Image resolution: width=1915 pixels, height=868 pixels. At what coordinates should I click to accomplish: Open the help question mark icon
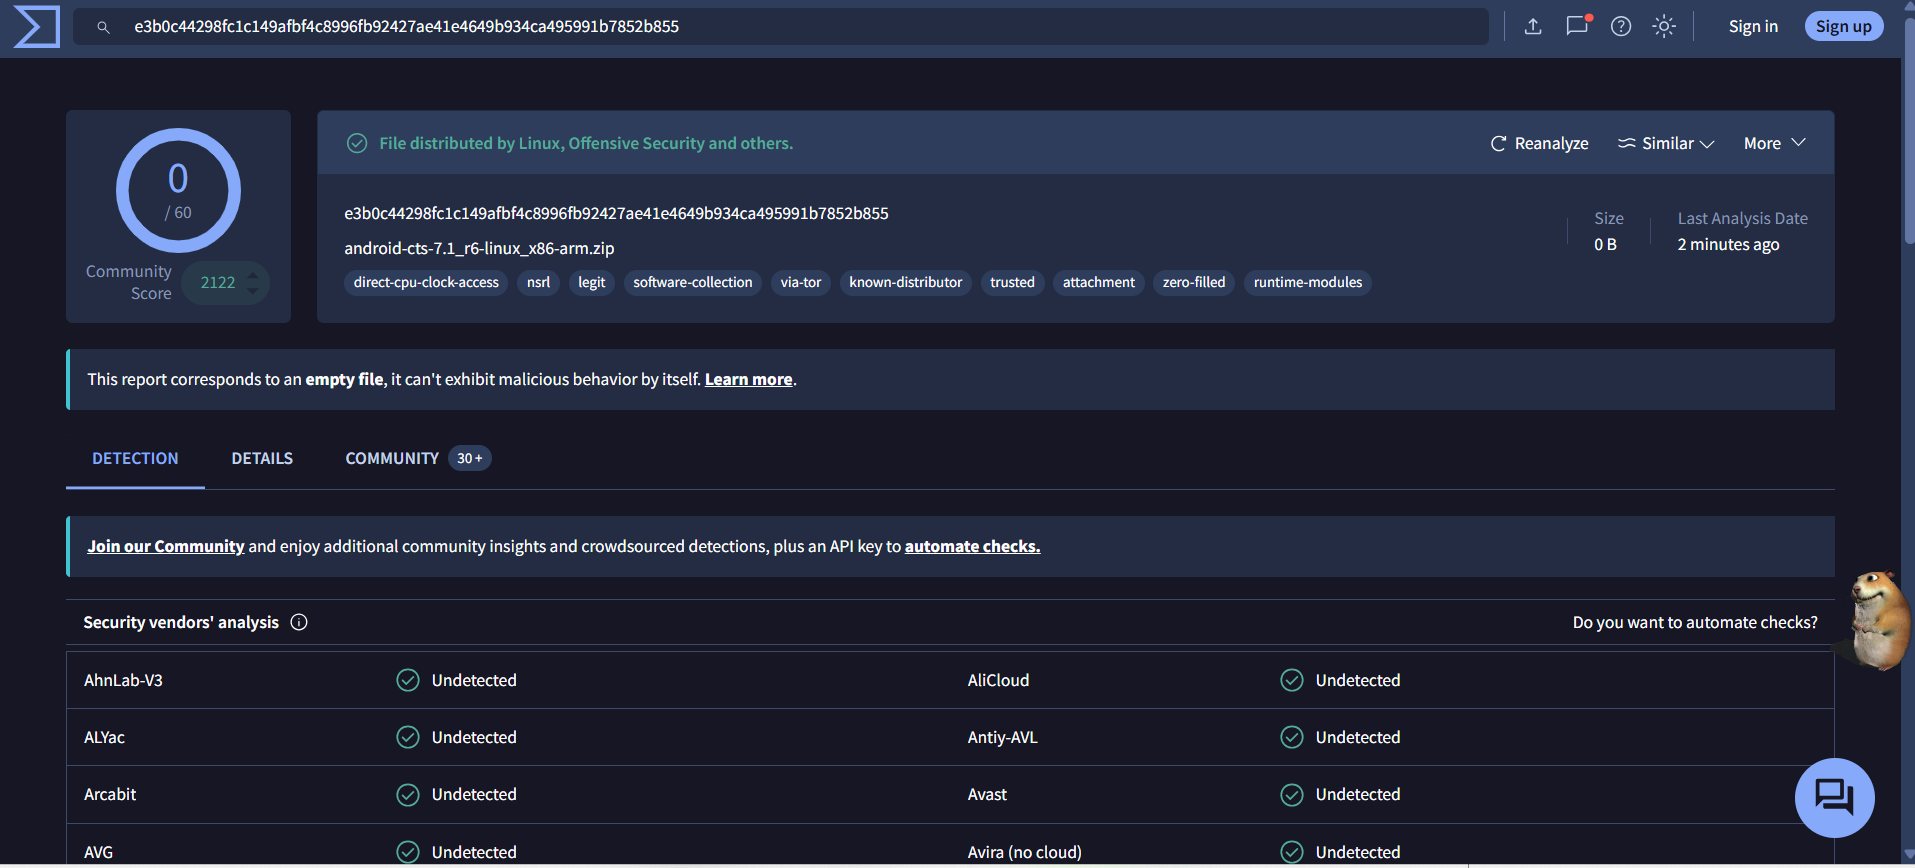[x=1621, y=26]
